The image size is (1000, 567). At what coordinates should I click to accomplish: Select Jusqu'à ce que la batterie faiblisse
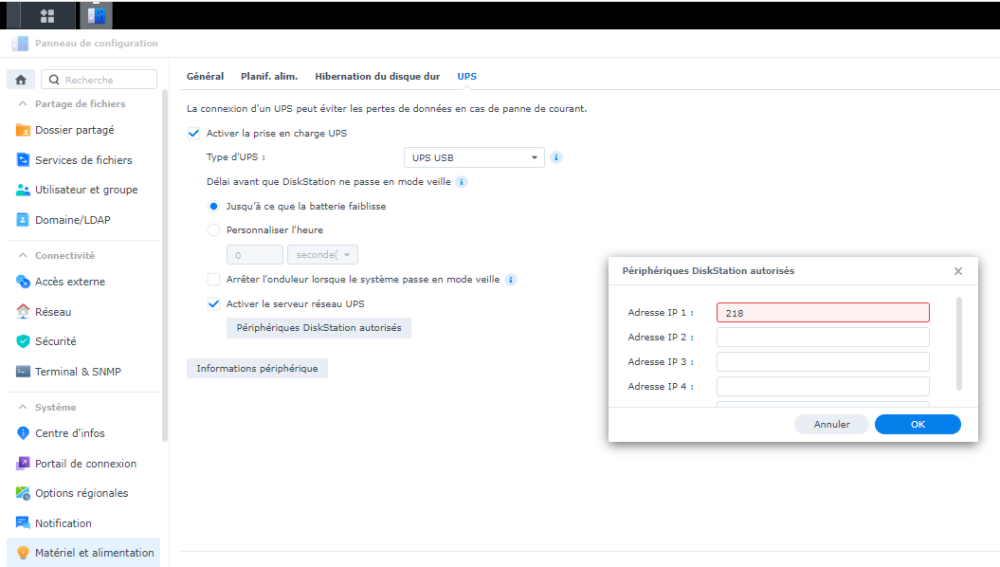coord(214,206)
